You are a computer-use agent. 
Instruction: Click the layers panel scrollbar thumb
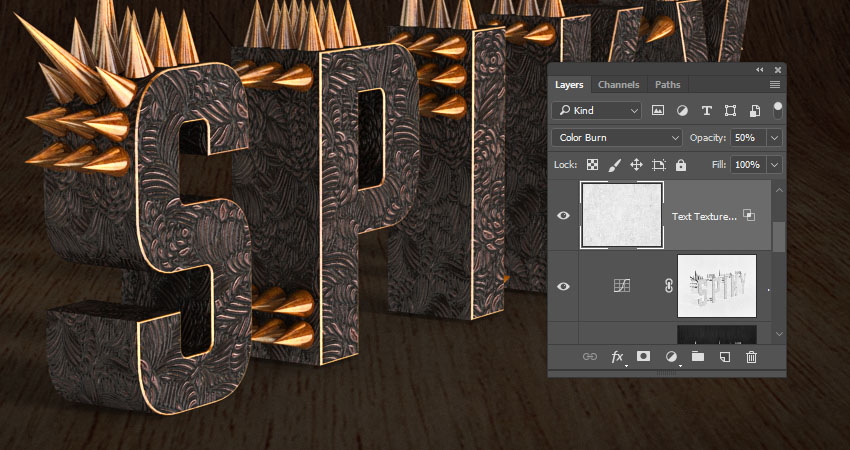(x=779, y=237)
